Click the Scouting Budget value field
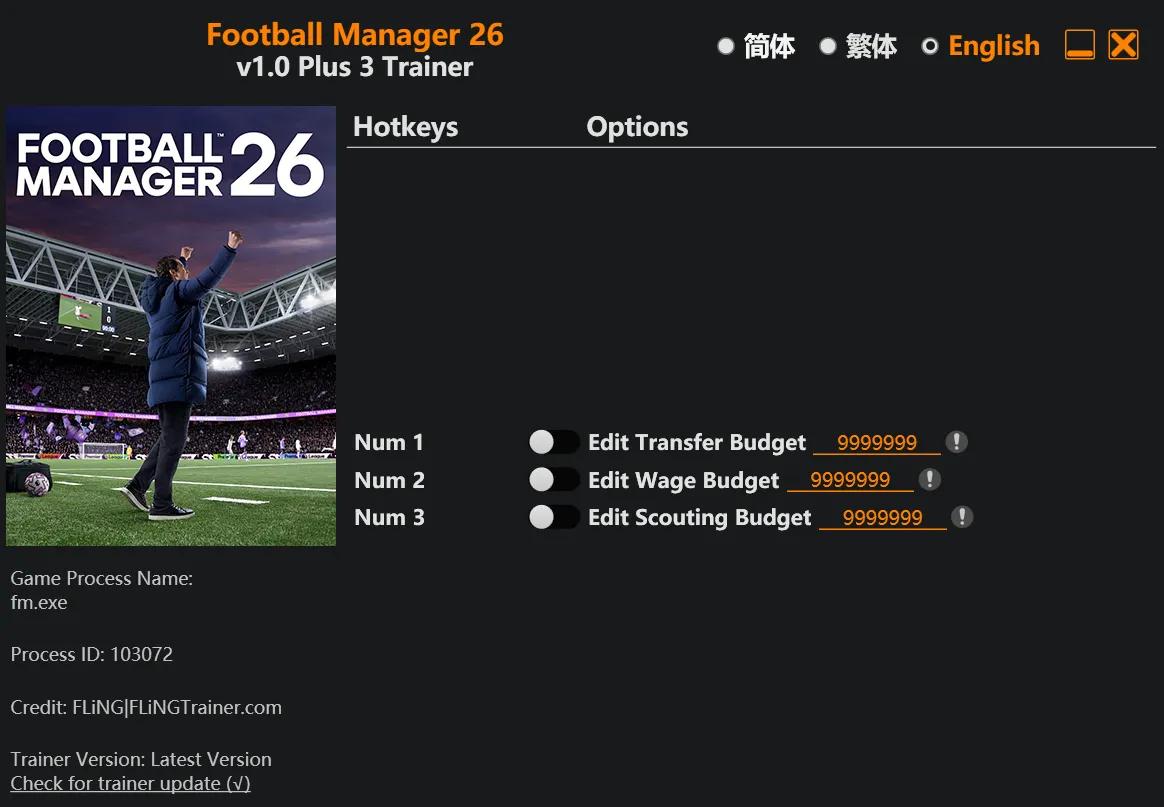The height and width of the screenshot is (807, 1164). click(x=882, y=518)
